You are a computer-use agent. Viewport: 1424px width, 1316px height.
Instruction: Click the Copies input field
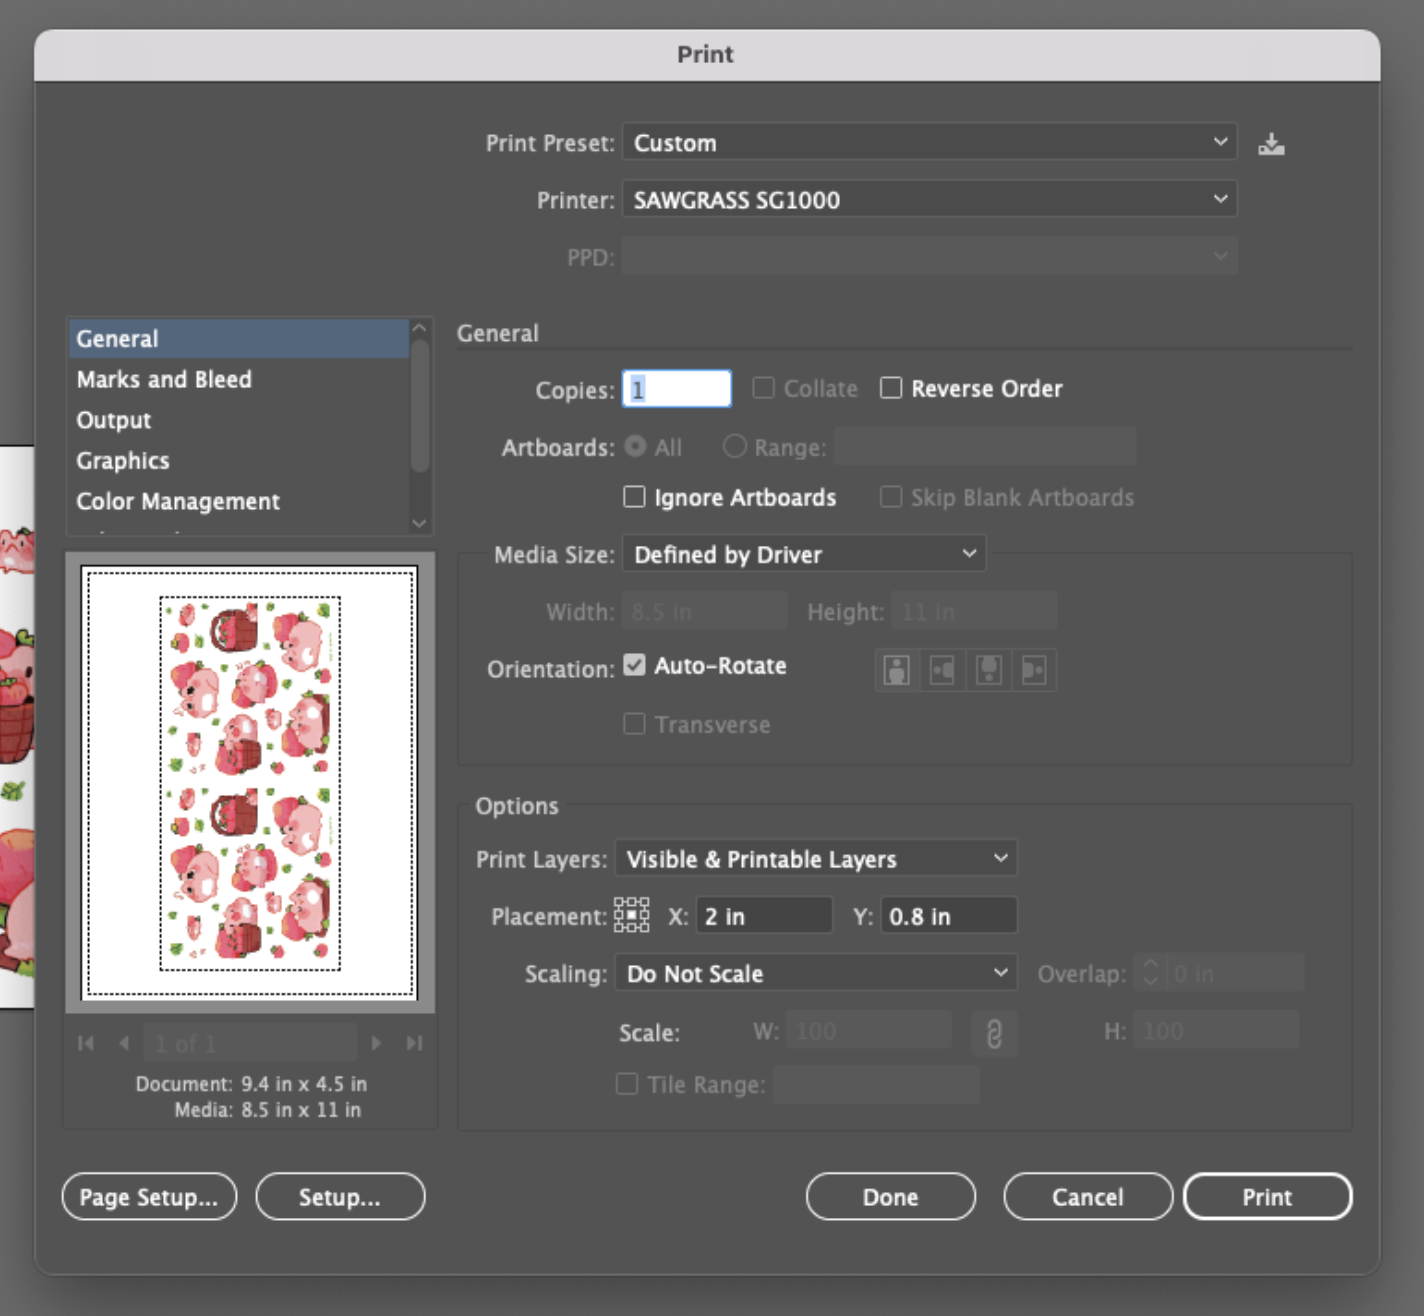677,389
